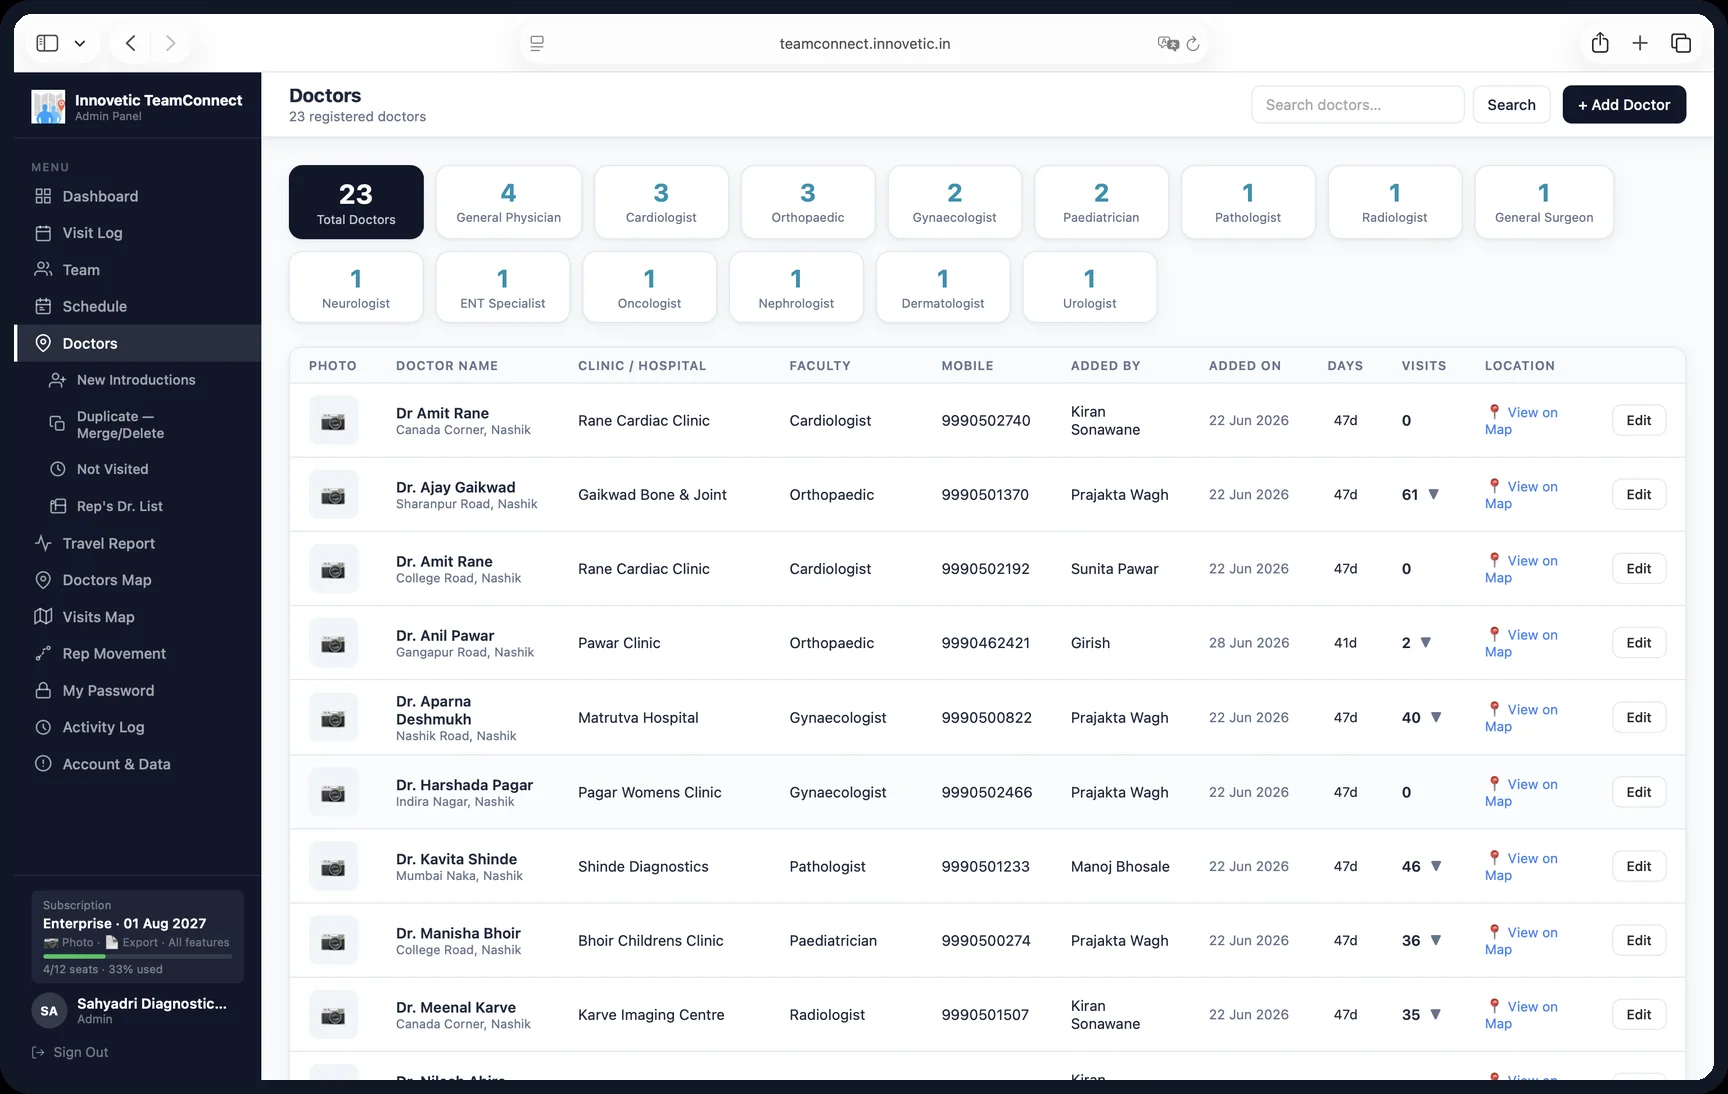Click the browser share icon

1600,43
